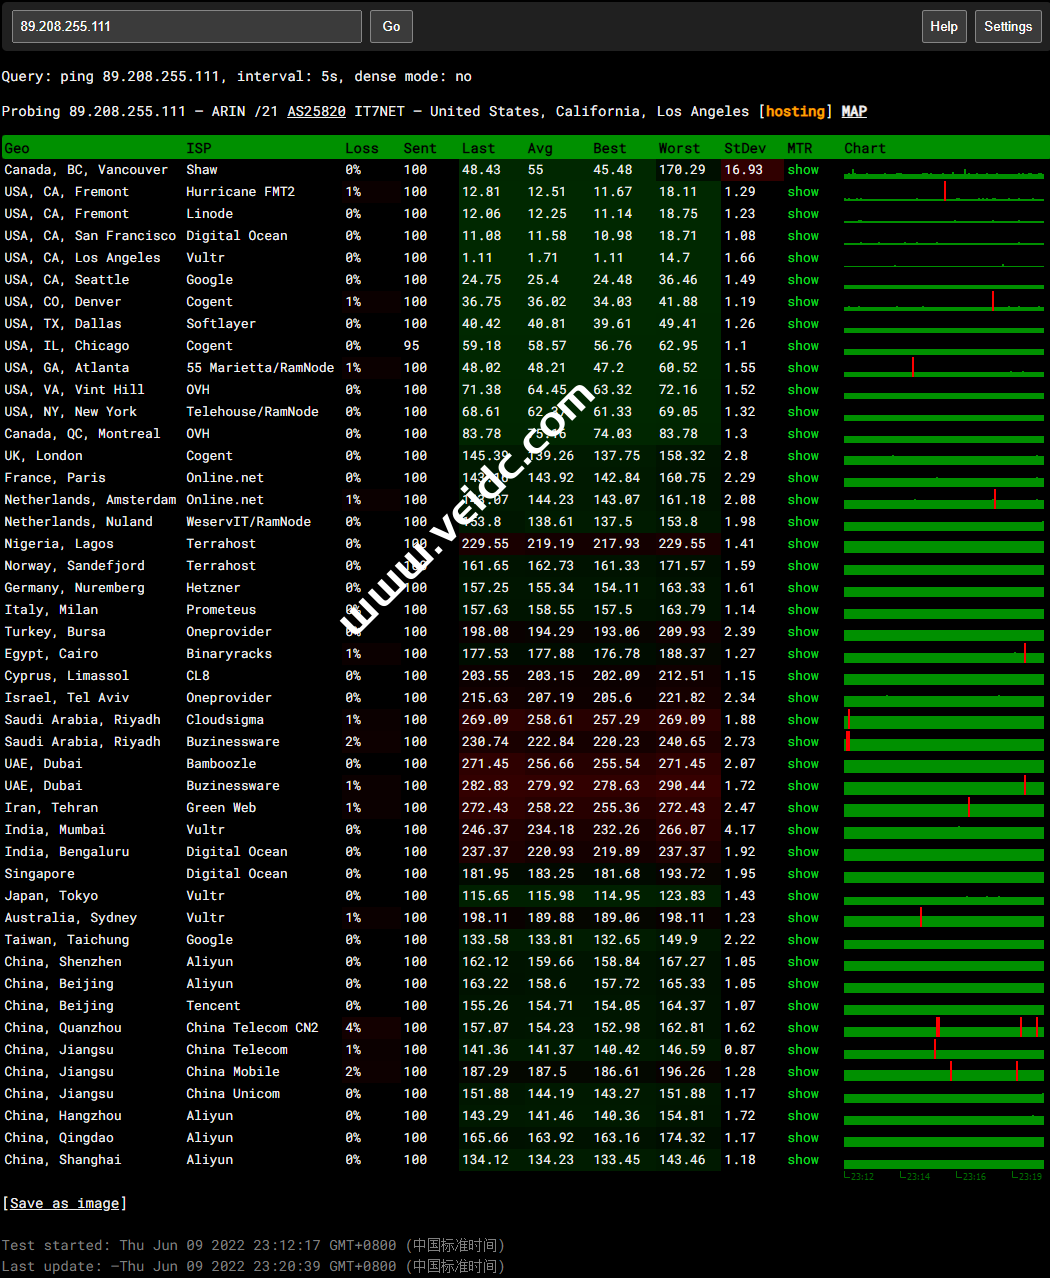
Task: Click the StDev column header
Action: [x=744, y=148]
